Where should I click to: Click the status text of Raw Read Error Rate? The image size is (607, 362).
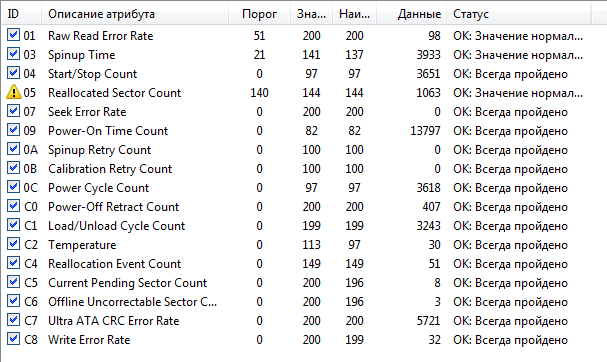point(518,36)
